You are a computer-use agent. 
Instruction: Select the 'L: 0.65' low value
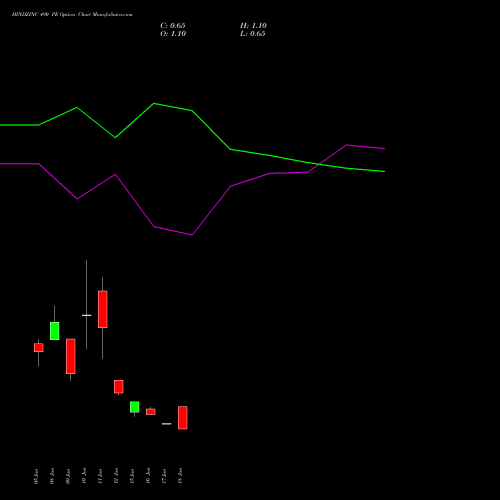253,34
